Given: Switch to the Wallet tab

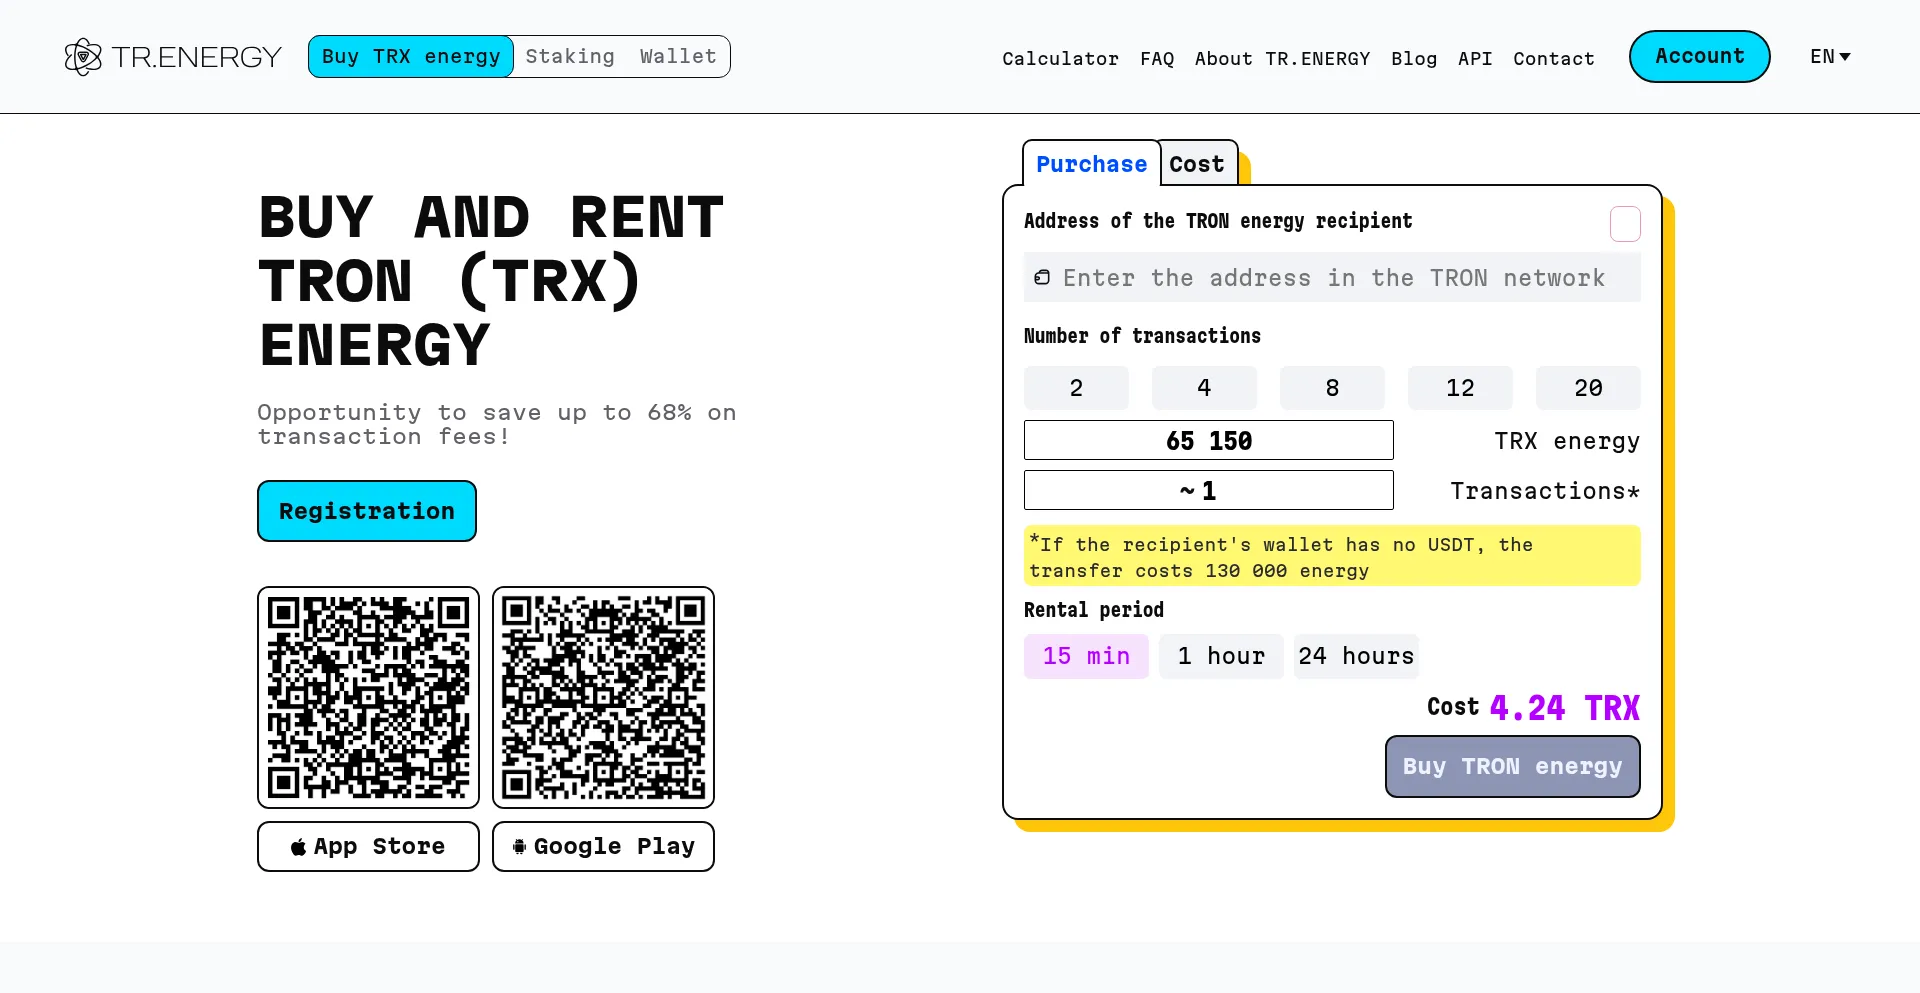Looking at the screenshot, I should [x=678, y=56].
